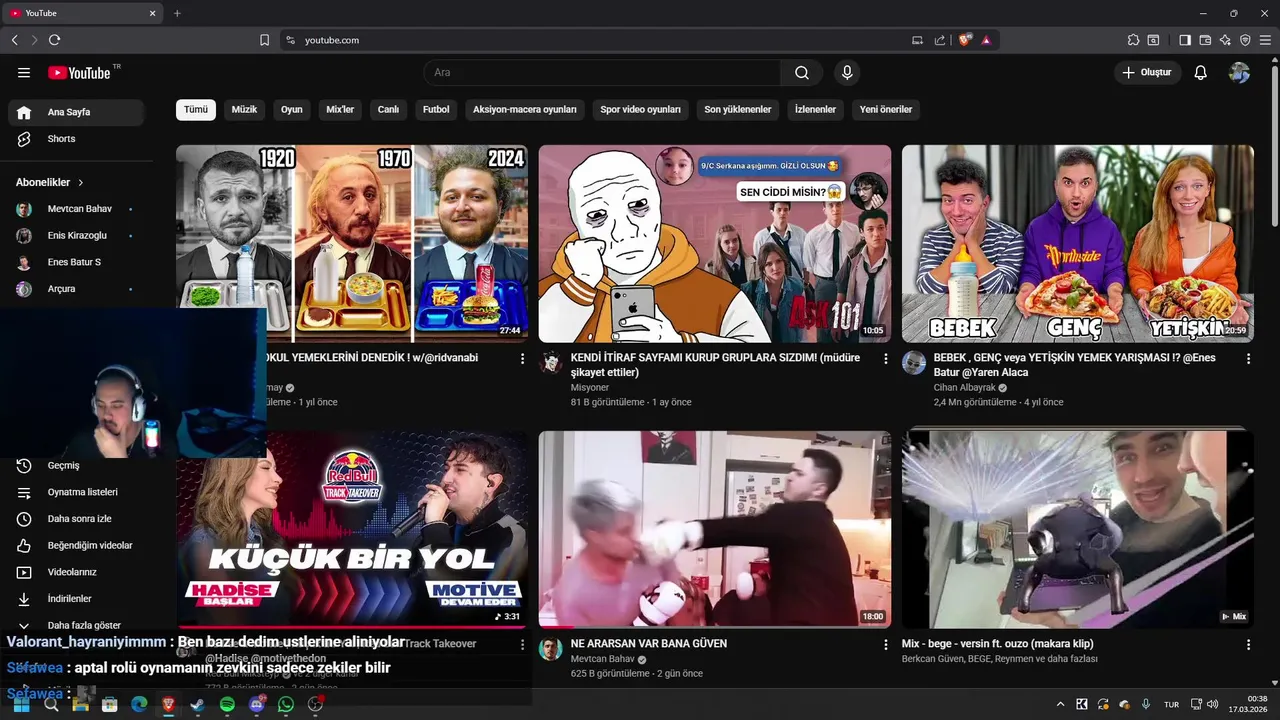Open the Brave Wallet icon
1280x720 pixels.
pyautogui.click(x=1205, y=40)
